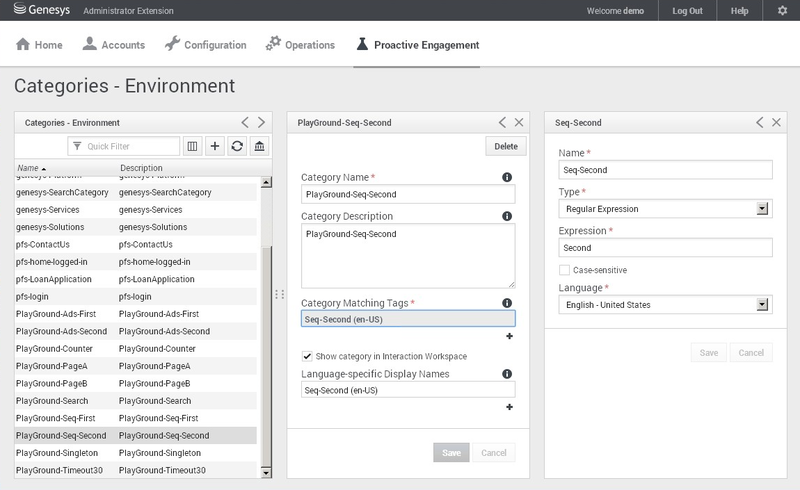
Task: Select the PlayGround-Counter category row
Action: (x=136, y=349)
